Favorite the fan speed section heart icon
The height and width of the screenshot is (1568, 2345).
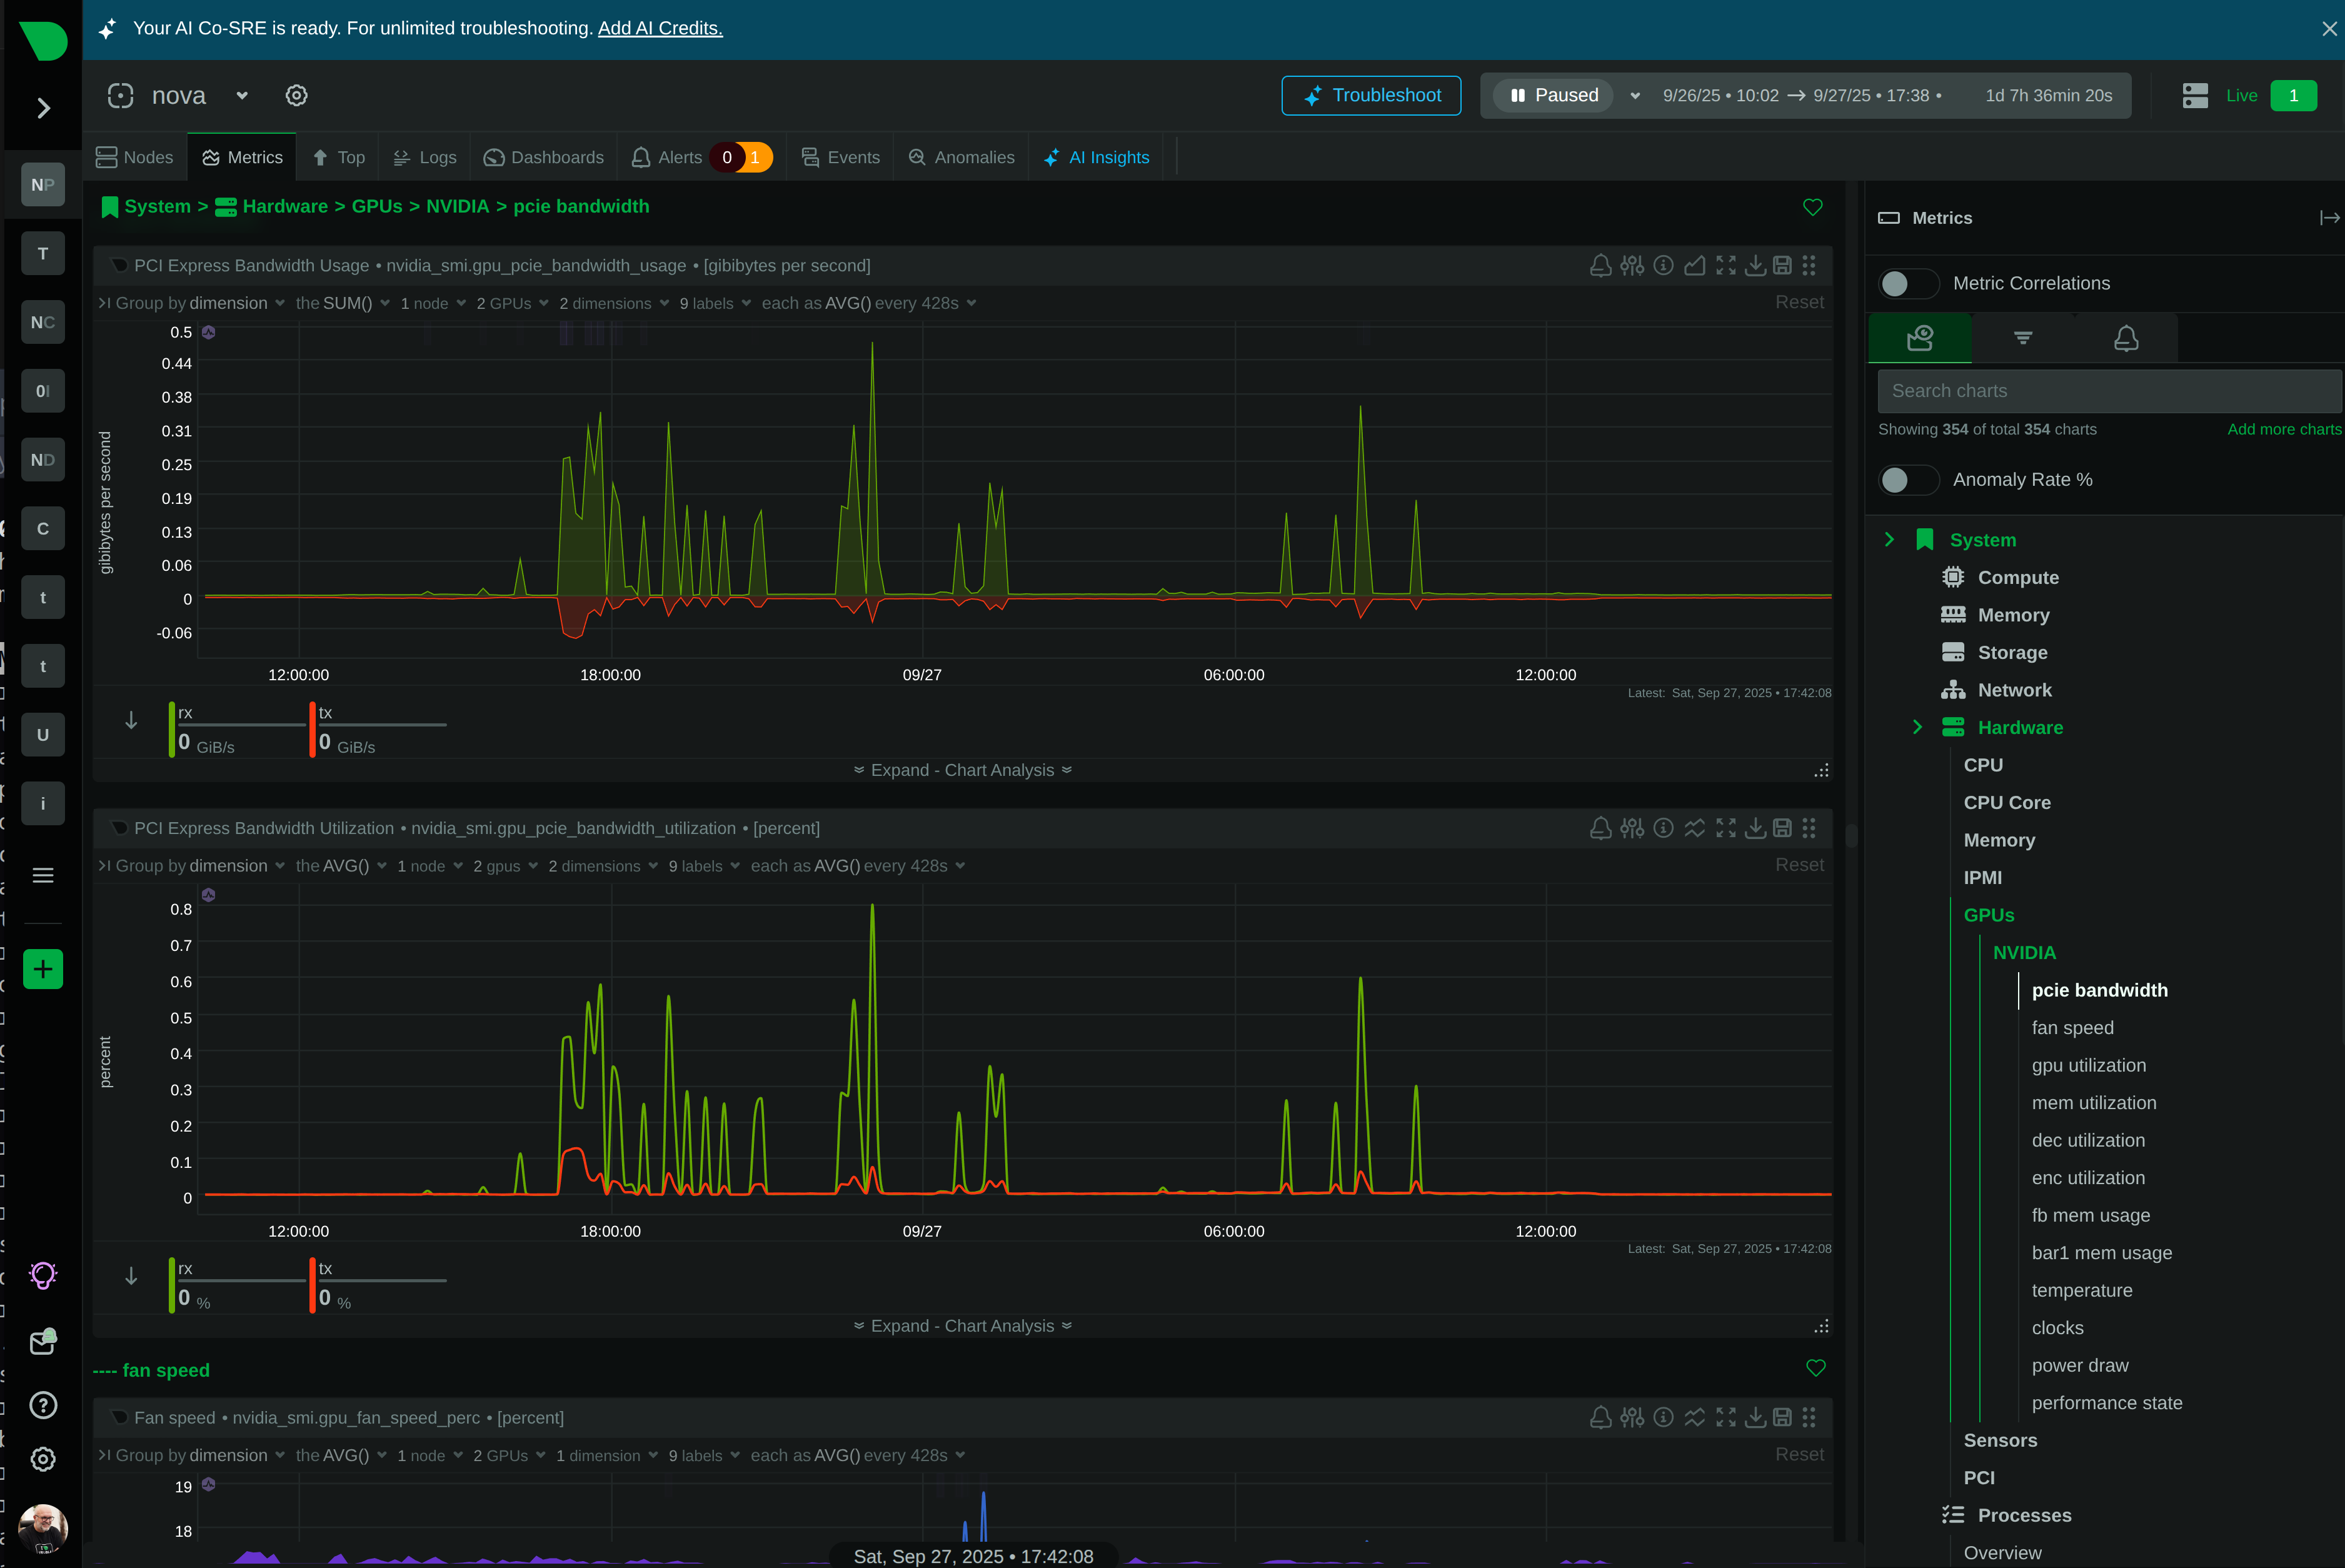[x=1816, y=1368]
